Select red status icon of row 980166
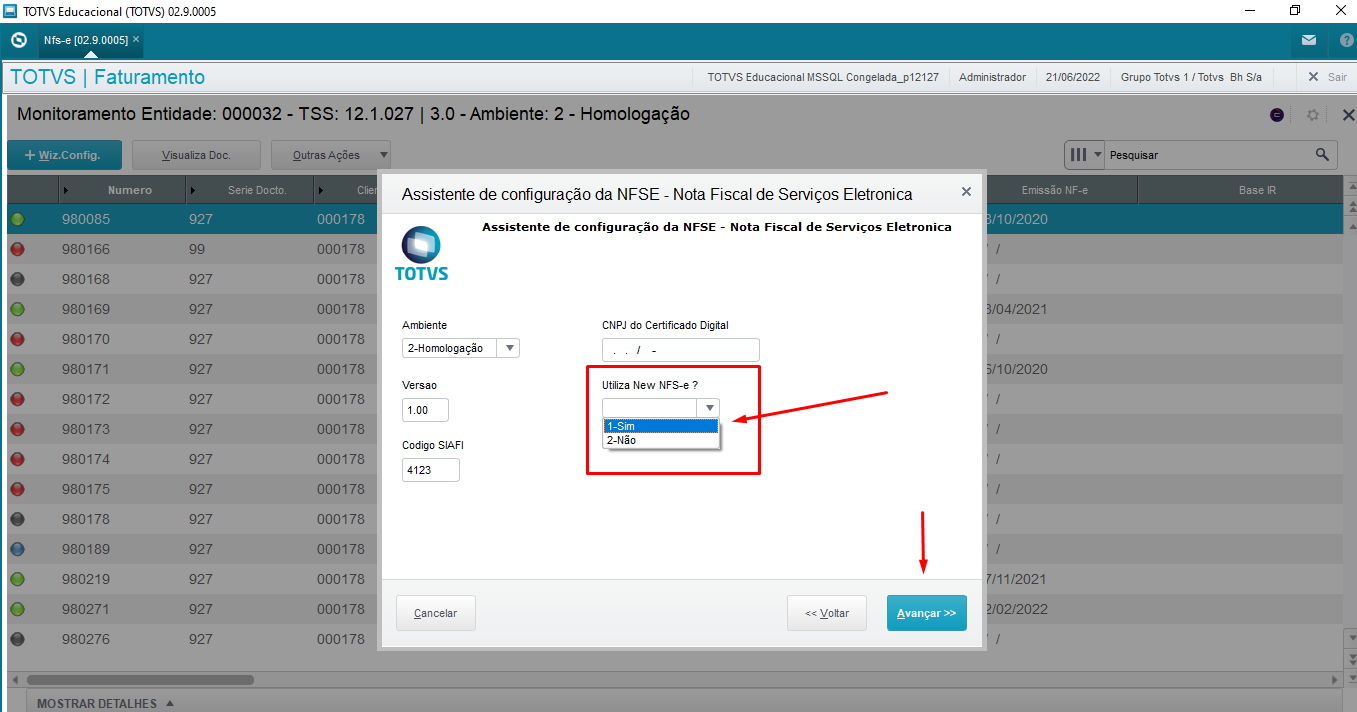1357x712 pixels. click(18, 249)
